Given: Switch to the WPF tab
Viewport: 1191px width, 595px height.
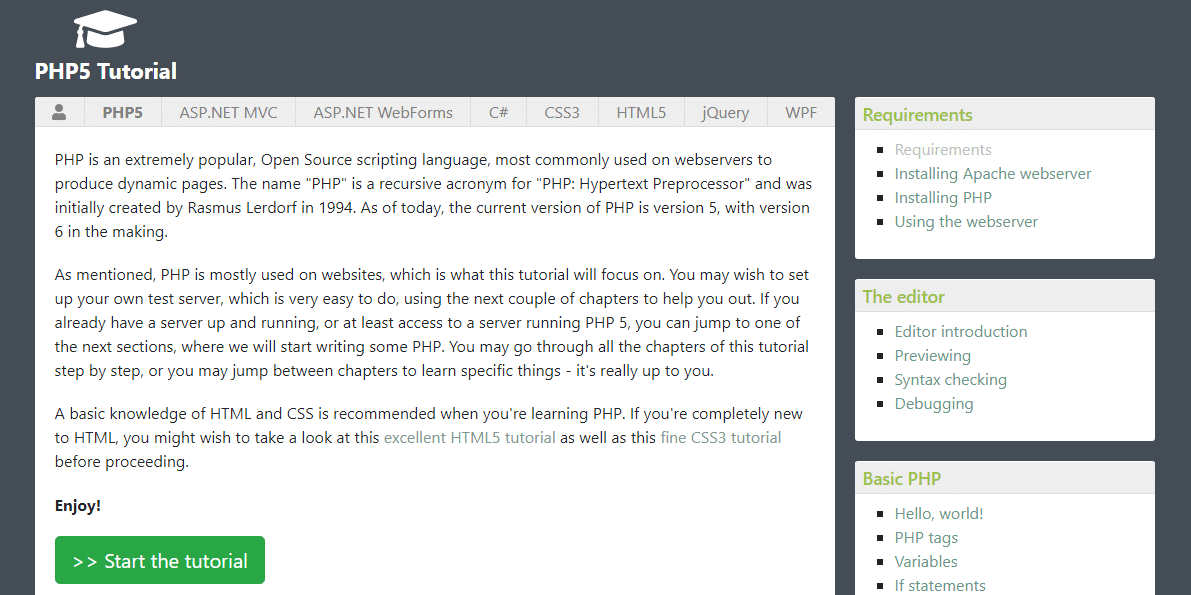Looking at the screenshot, I should click(x=801, y=112).
